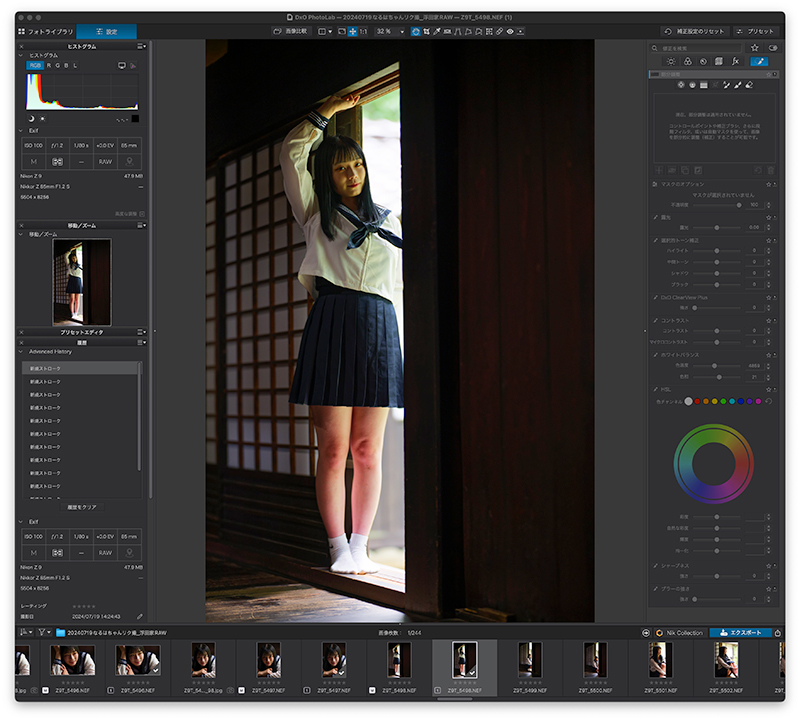
Task: Collapse the Advanced History section
Action: pos(21,352)
